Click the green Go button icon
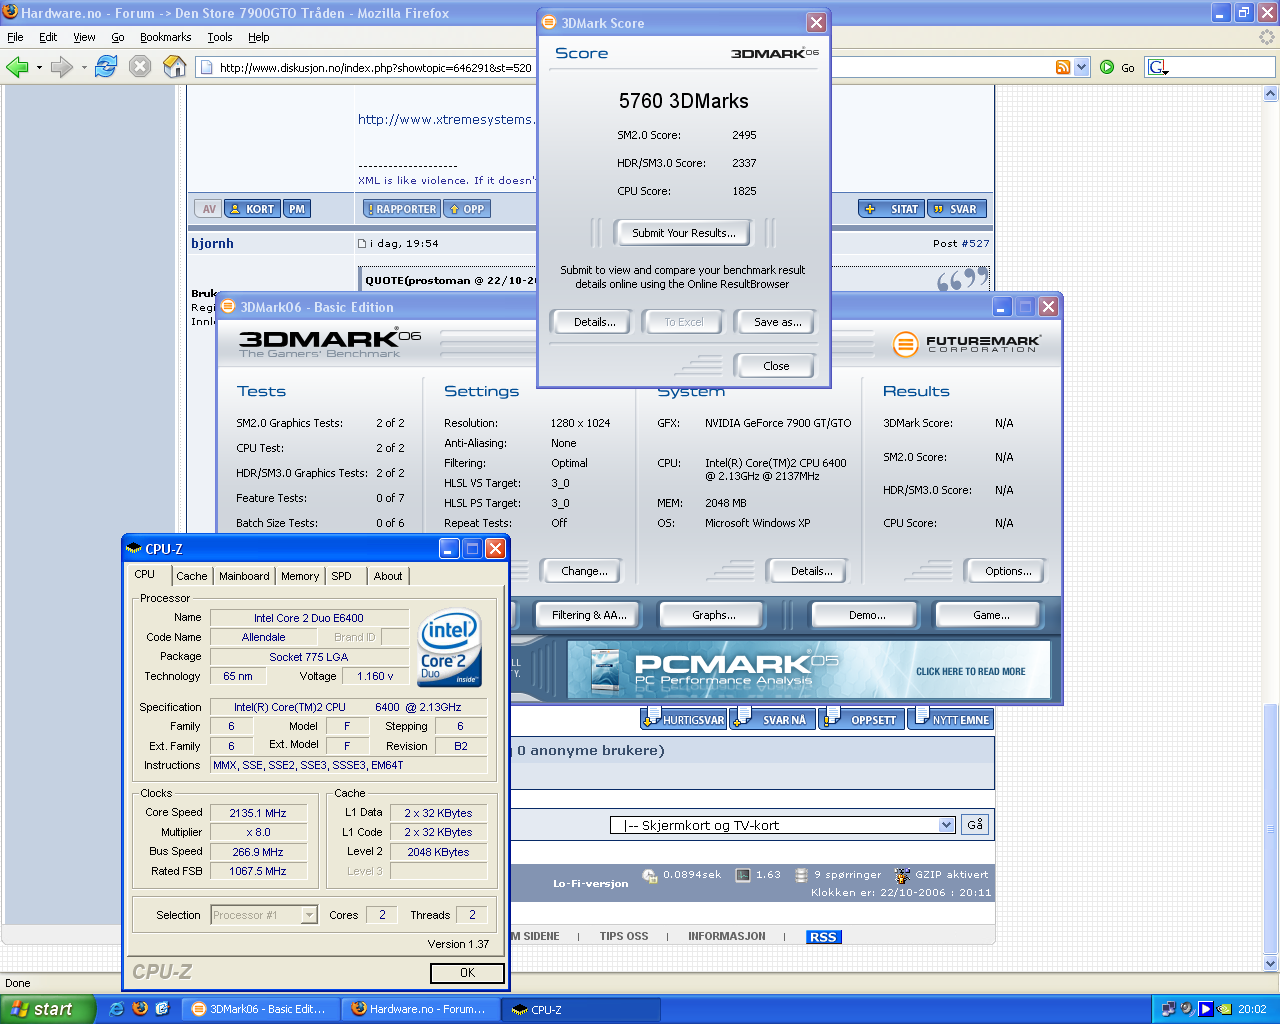This screenshot has width=1280, height=1024. point(1107,67)
